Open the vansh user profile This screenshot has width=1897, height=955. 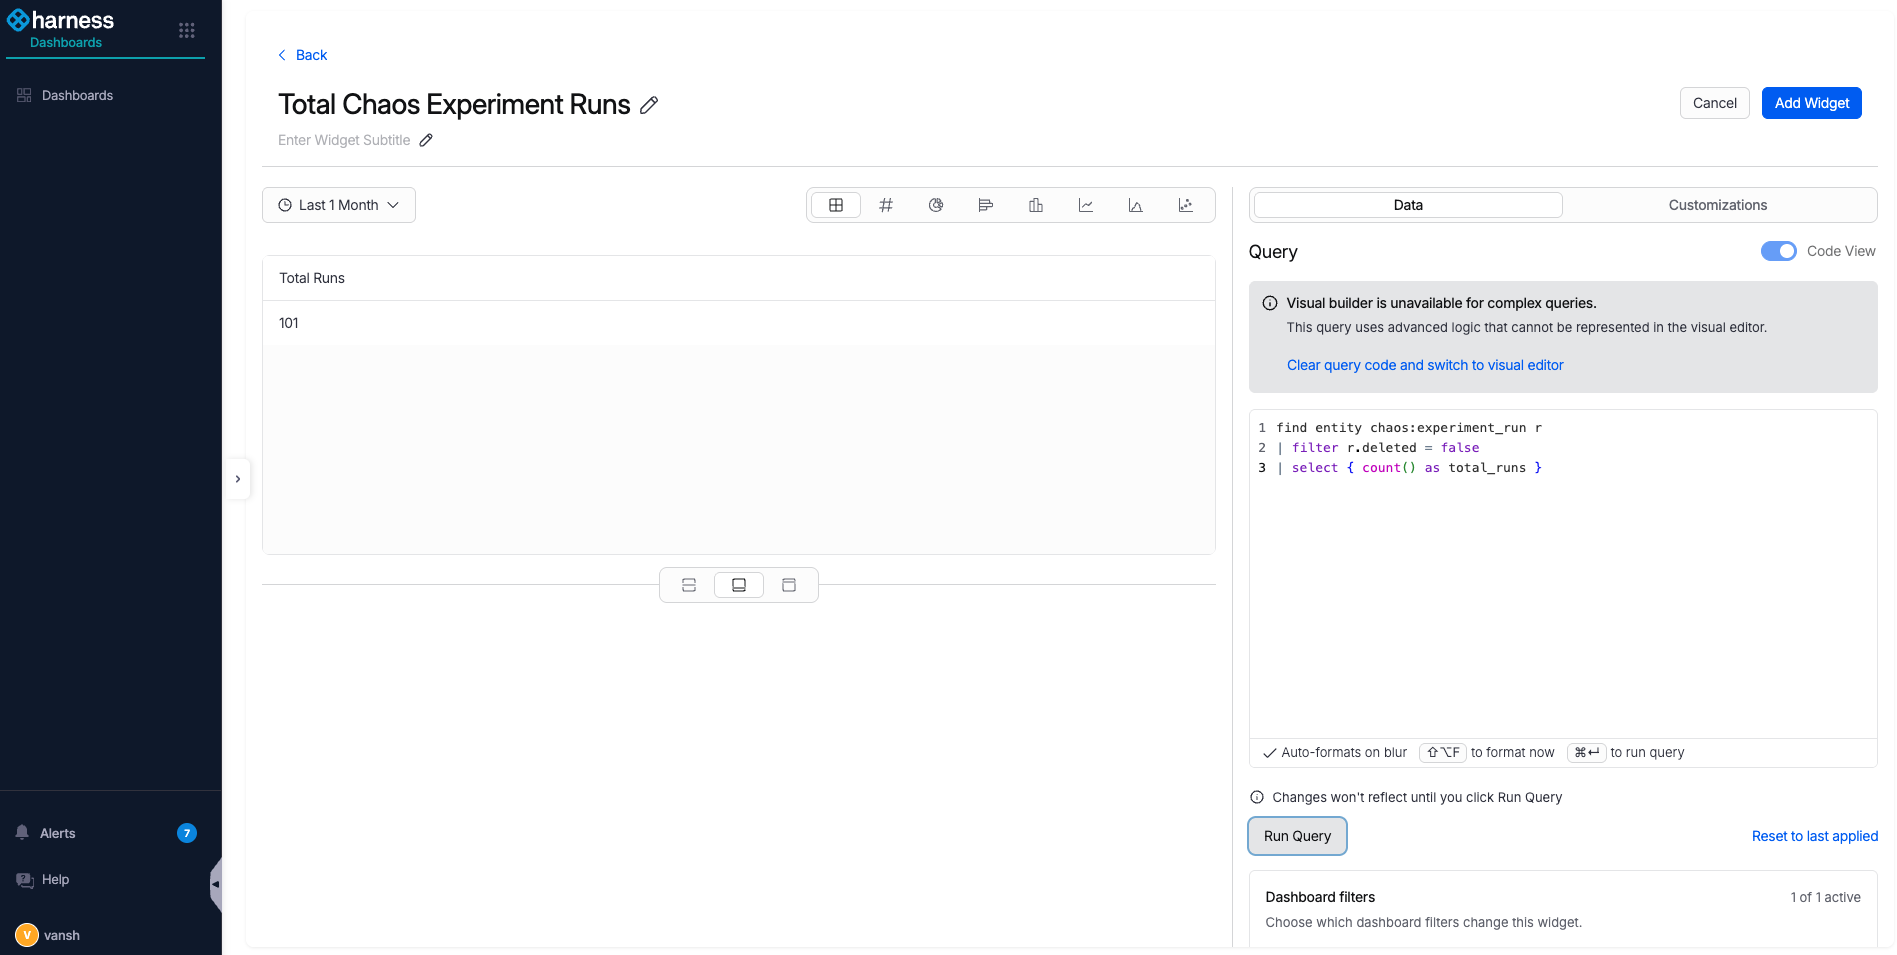click(48, 935)
